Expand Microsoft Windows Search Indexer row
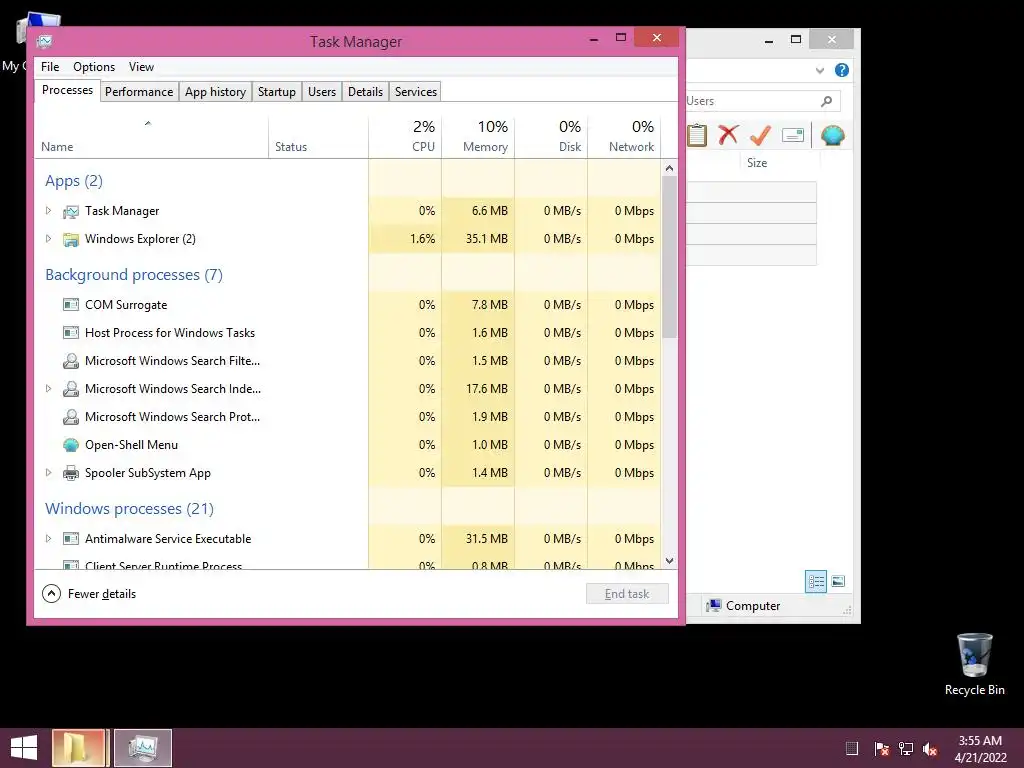The width and height of the screenshot is (1024, 768). click(48, 389)
